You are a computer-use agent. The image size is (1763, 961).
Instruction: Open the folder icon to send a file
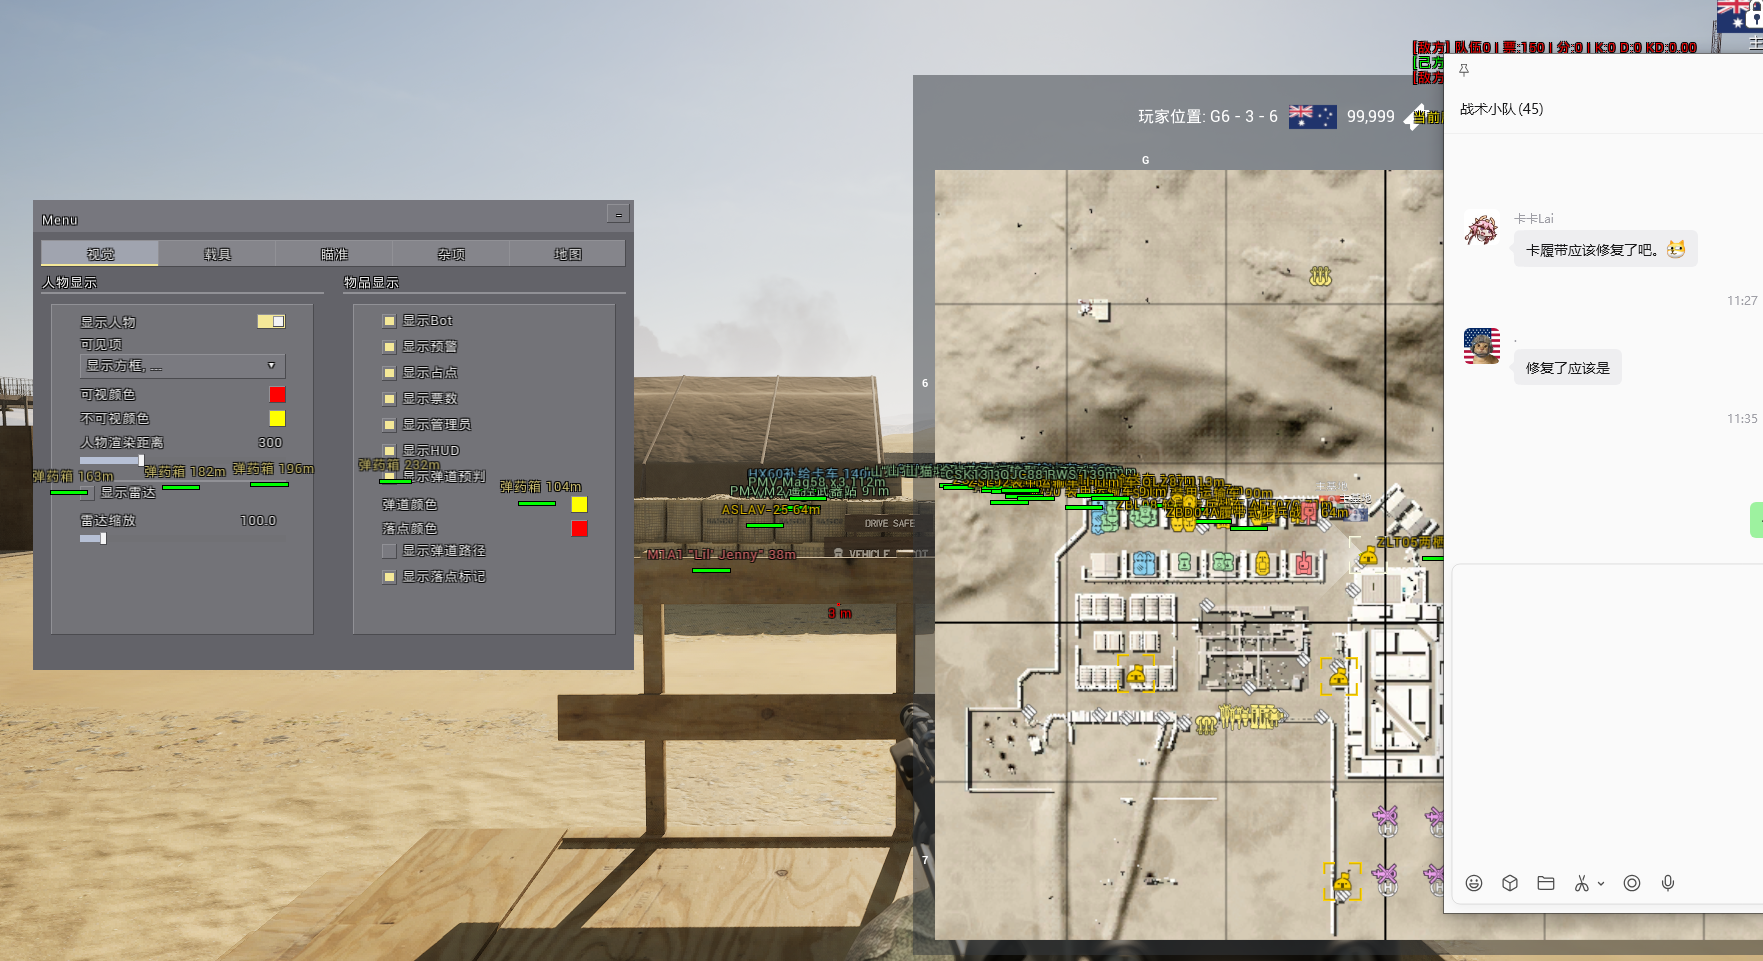coord(1546,883)
